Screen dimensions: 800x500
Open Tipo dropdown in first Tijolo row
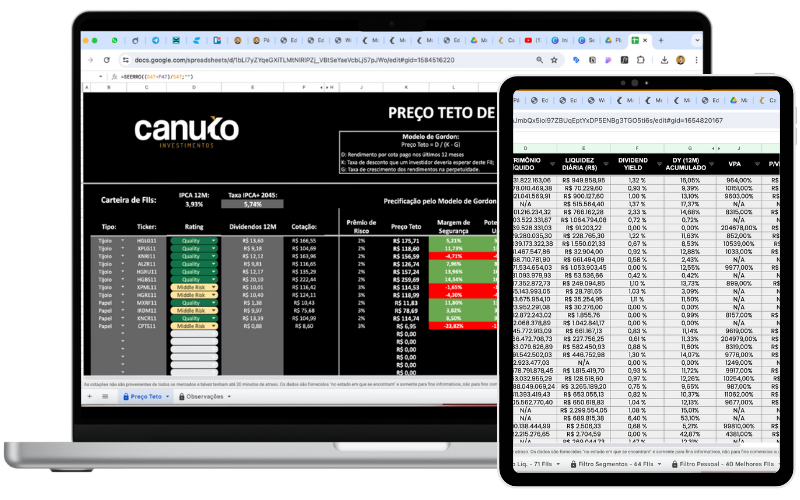click(121, 241)
